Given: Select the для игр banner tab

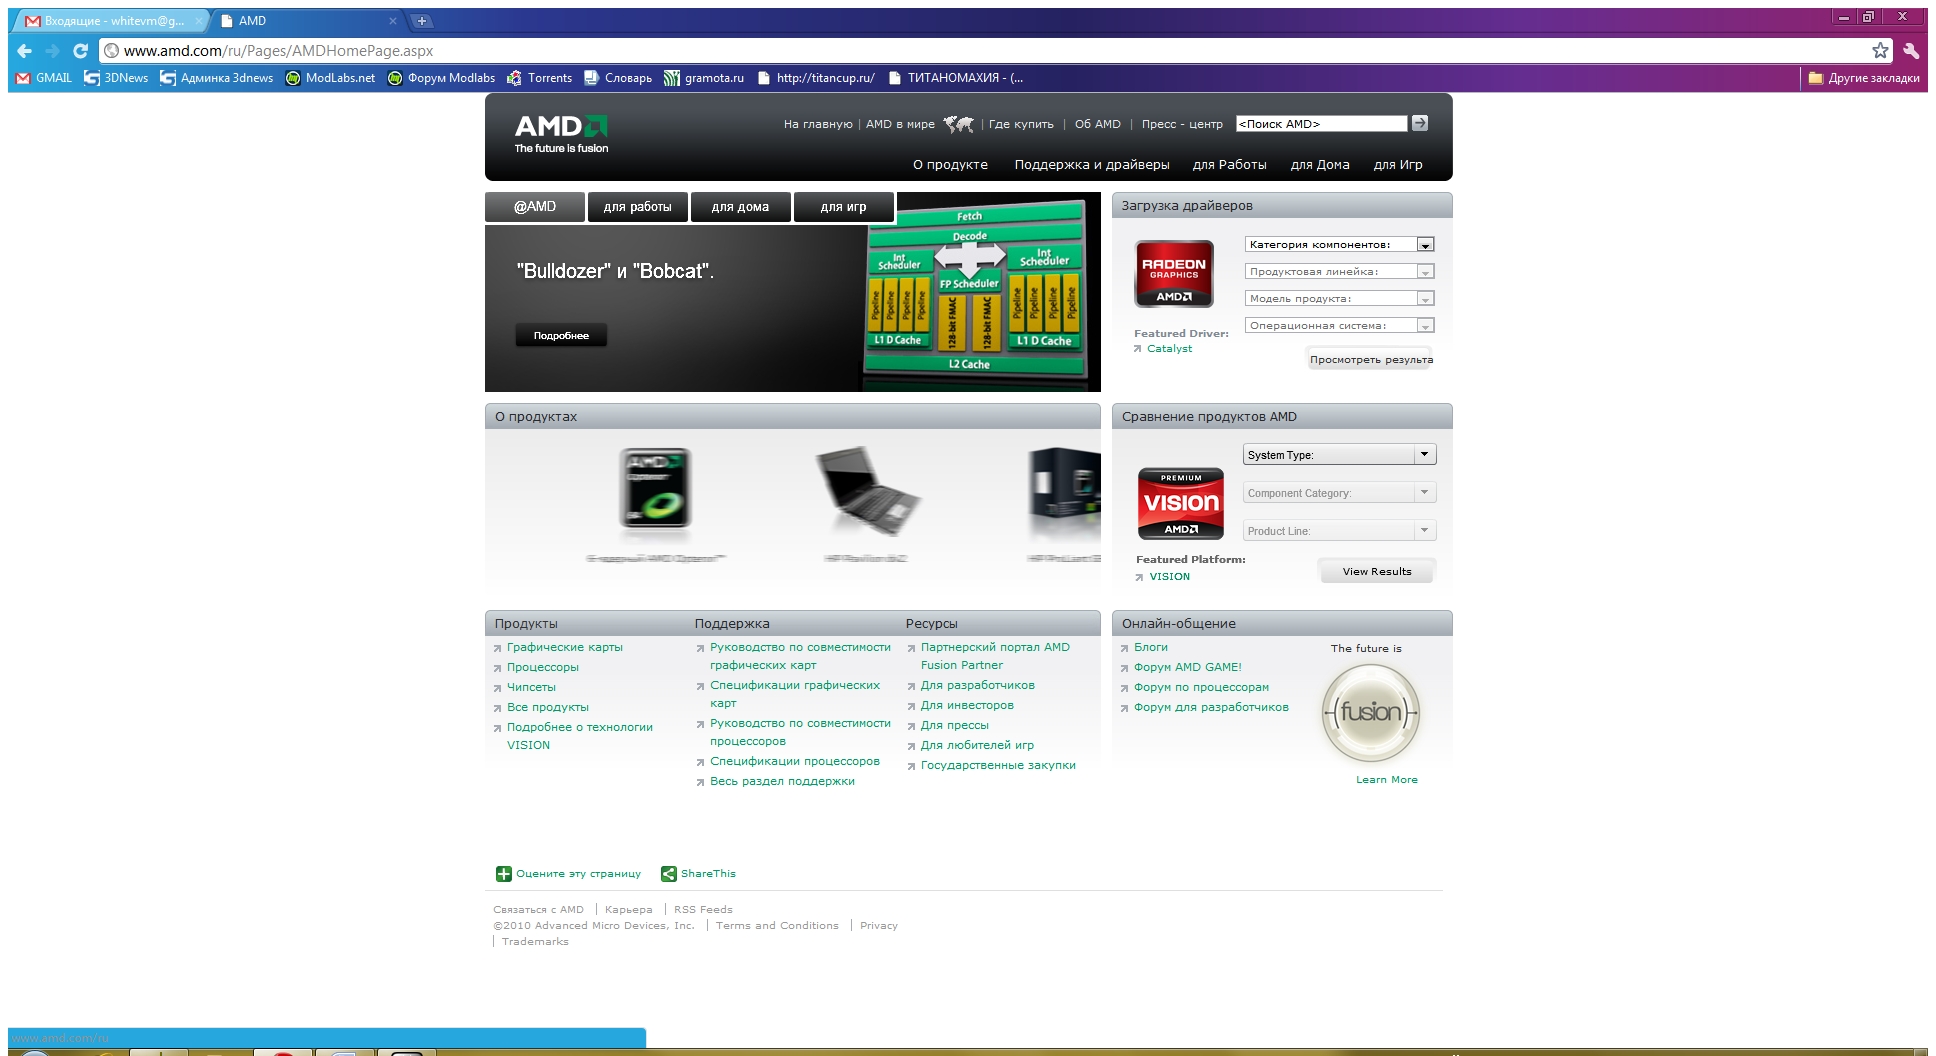Looking at the screenshot, I should pos(844,207).
